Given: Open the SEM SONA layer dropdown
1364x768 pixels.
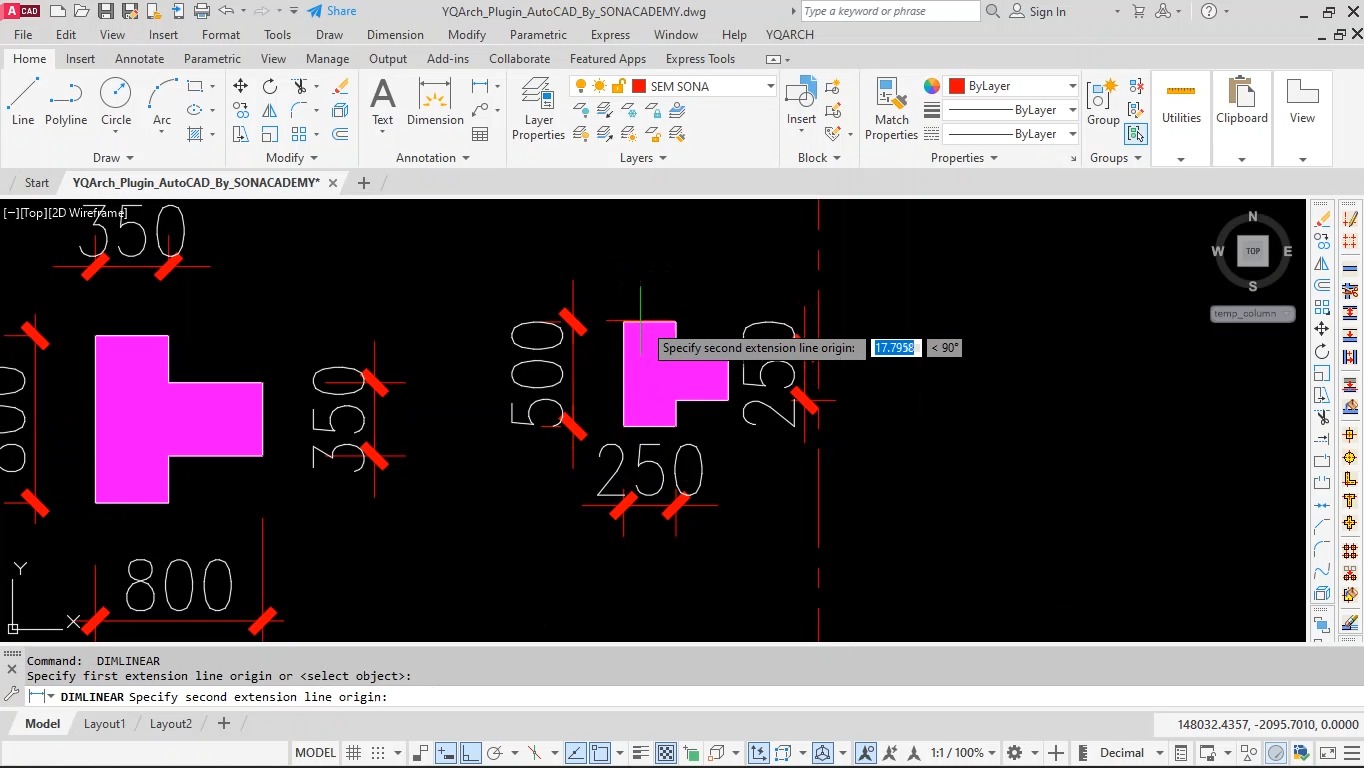Looking at the screenshot, I should 771,86.
